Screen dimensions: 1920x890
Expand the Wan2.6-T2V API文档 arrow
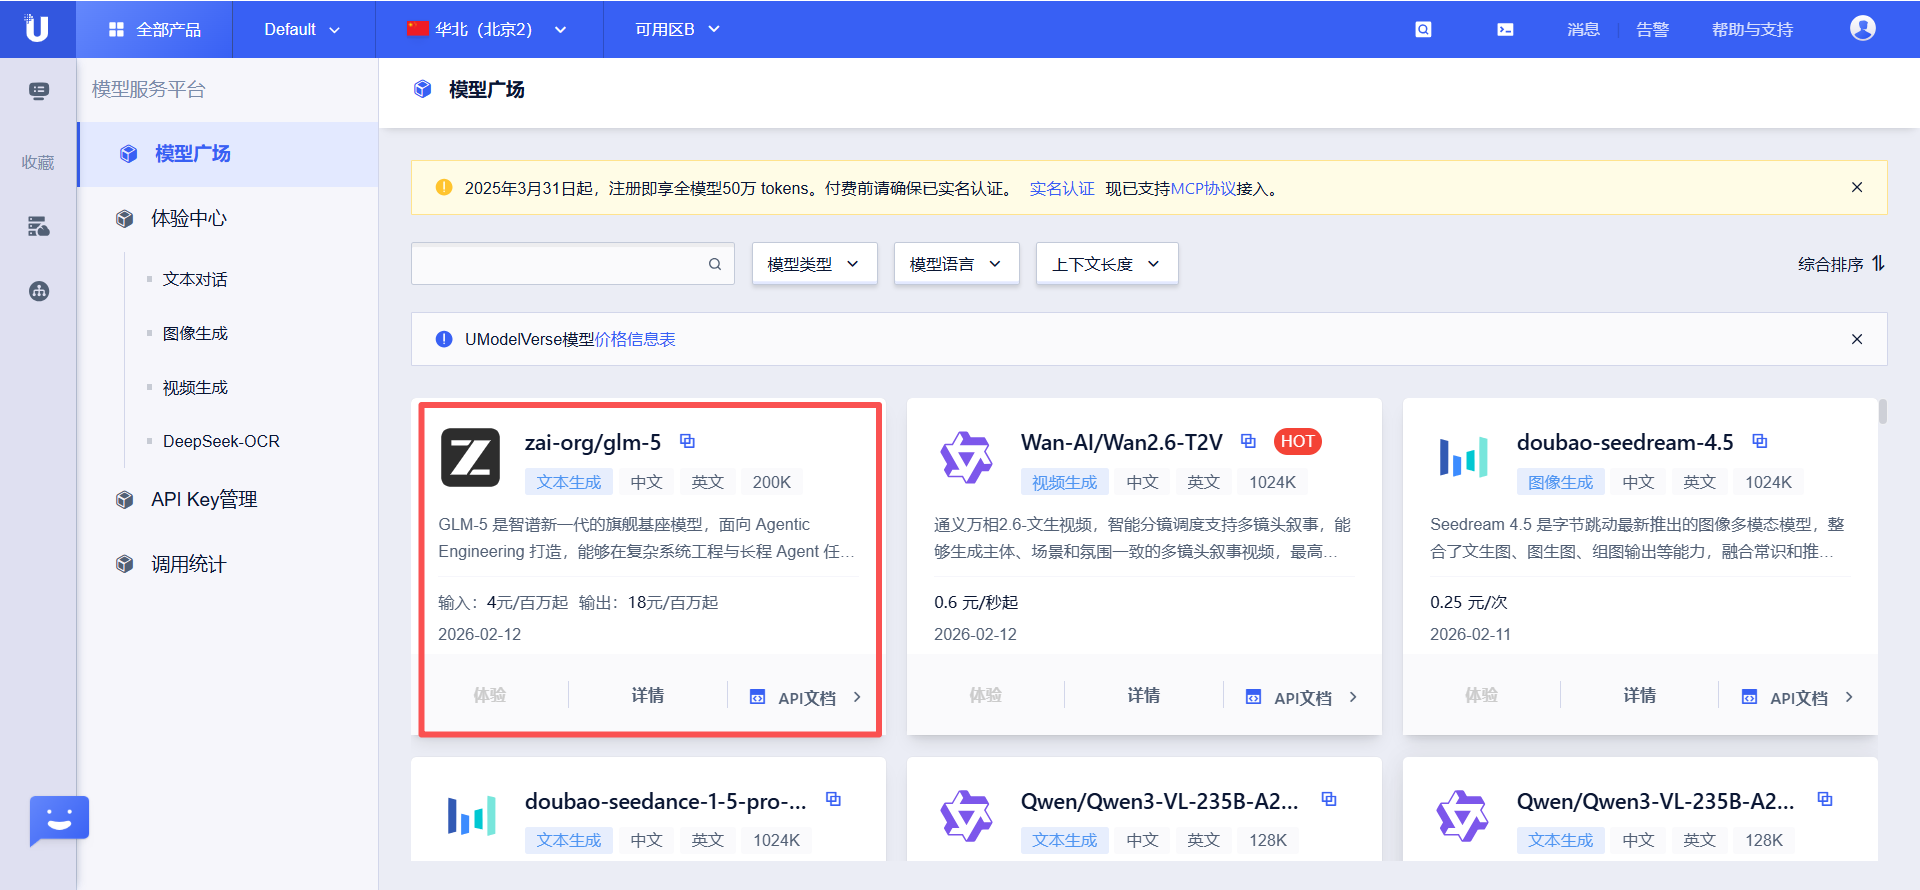[x=1353, y=697]
